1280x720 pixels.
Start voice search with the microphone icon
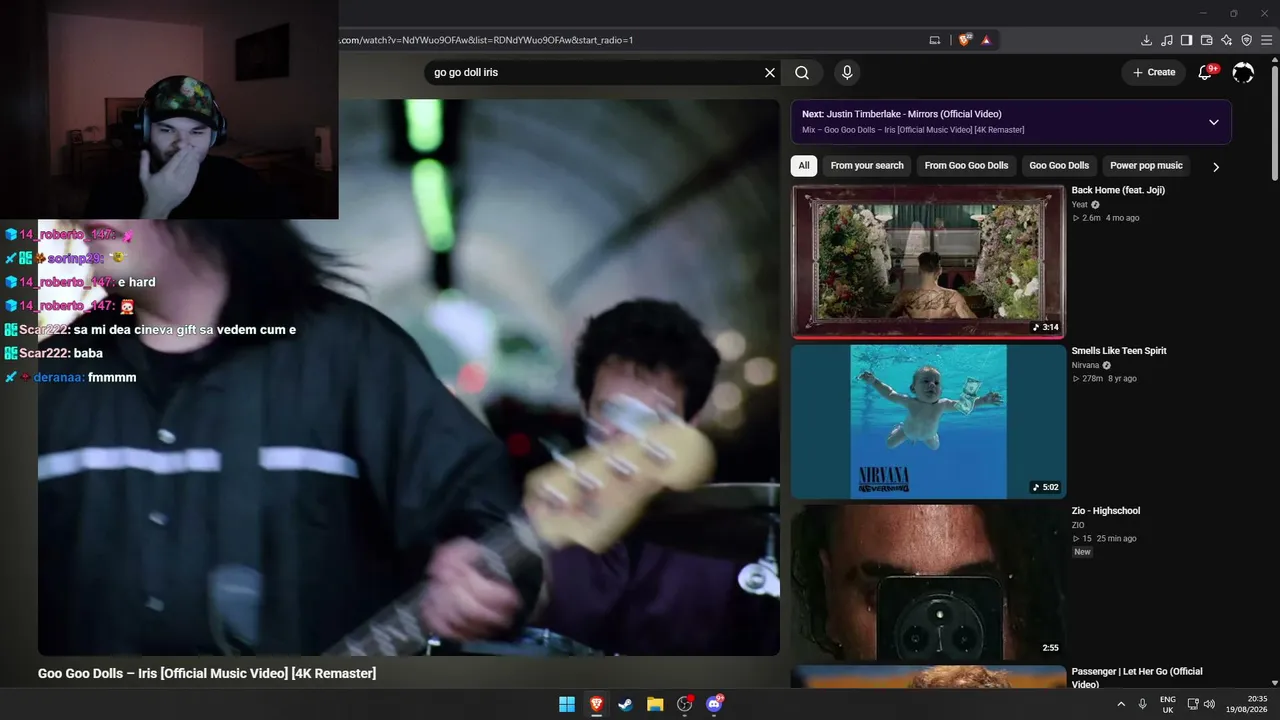847,73
